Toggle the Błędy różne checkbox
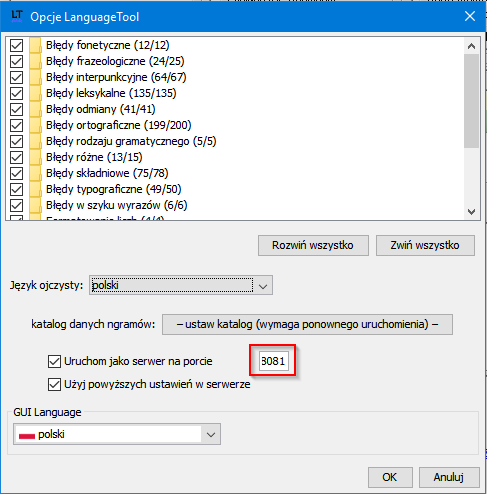This screenshot has width=487, height=494. point(16,157)
